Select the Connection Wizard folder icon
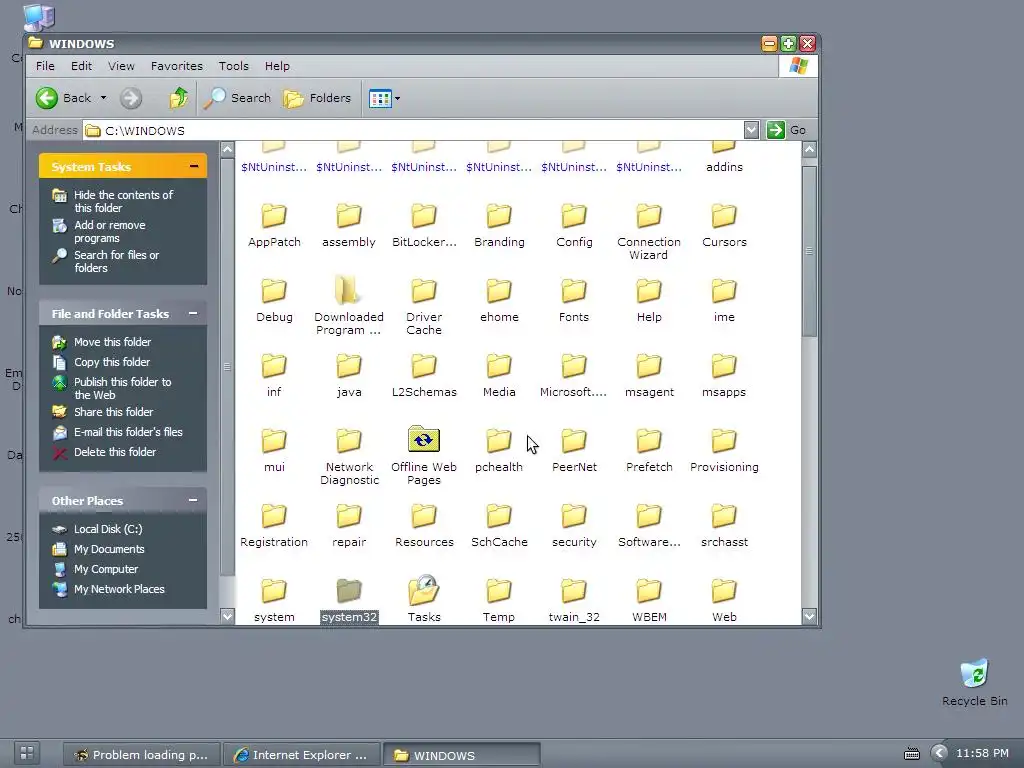This screenshot has height=768, width=1024. [648, 216]
